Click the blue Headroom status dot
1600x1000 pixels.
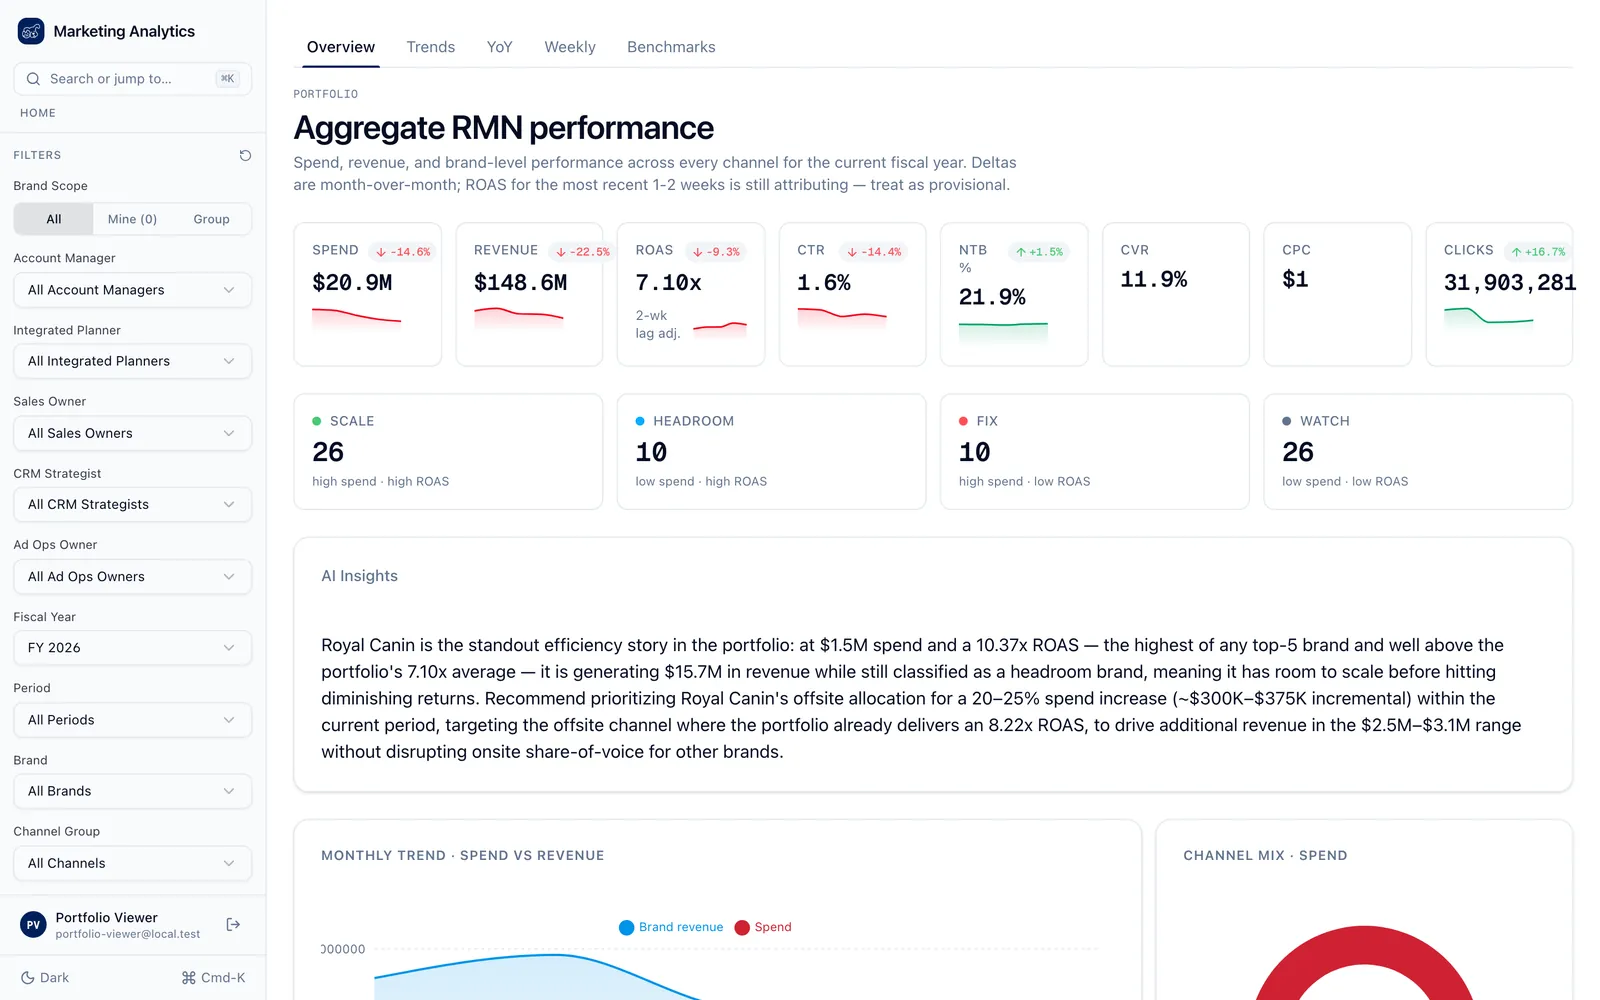(640, 421)
